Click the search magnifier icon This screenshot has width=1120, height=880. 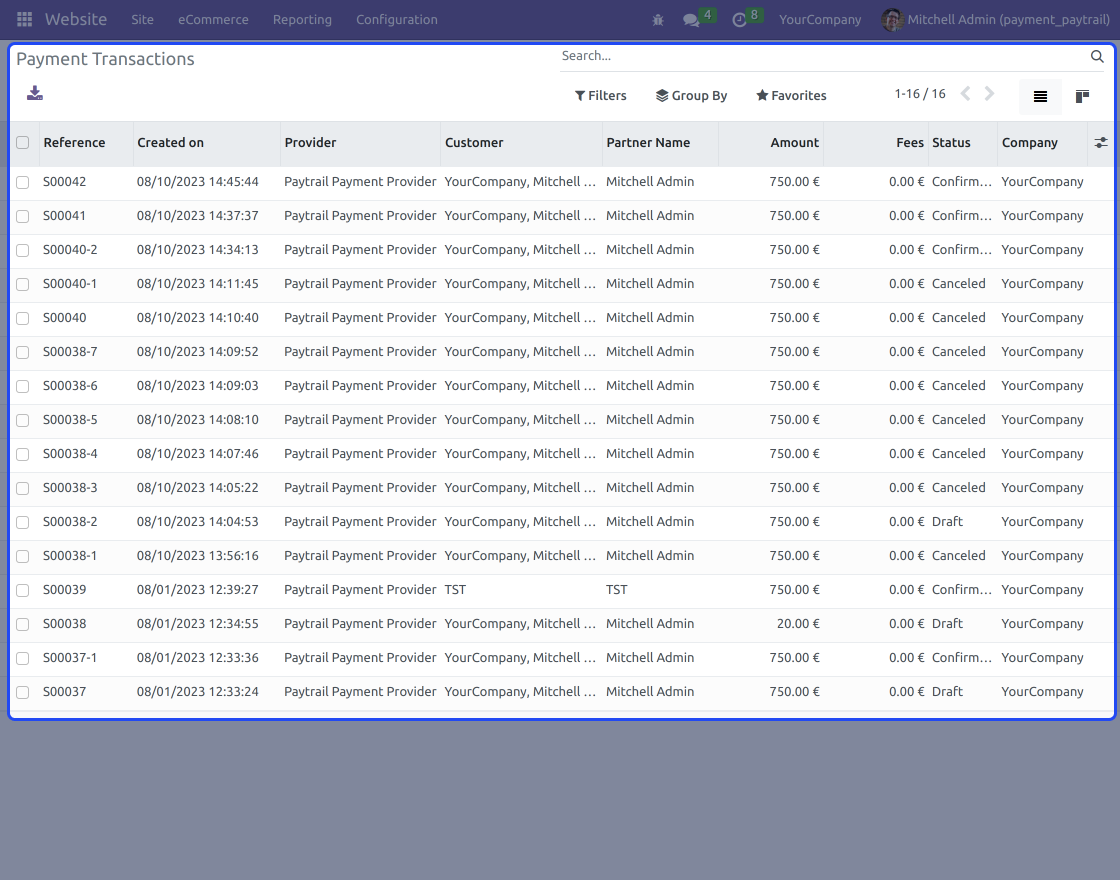click(1097, 56)
